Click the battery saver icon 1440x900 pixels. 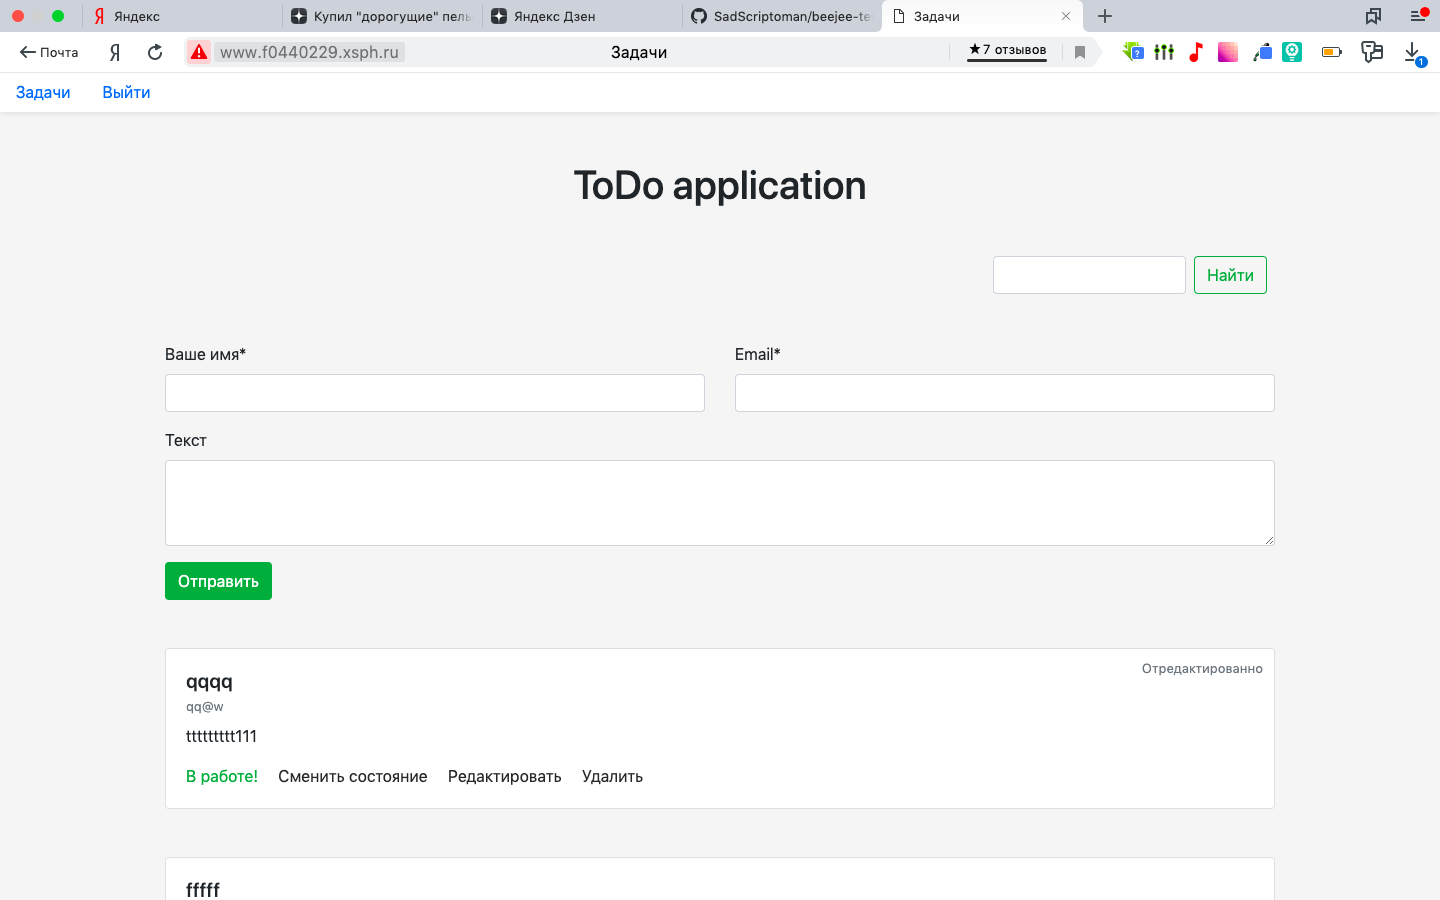1332,52
